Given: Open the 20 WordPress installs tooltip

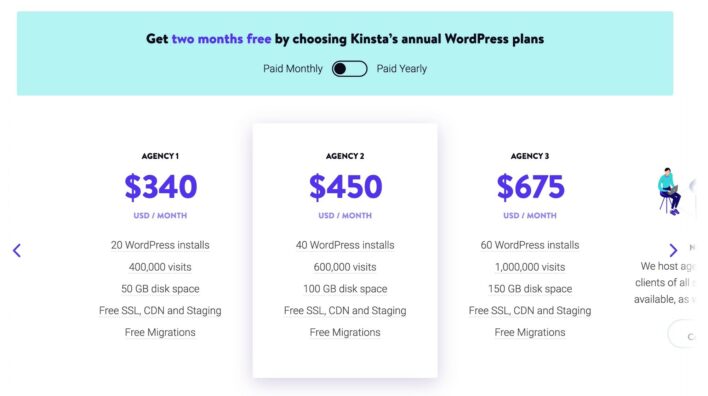Looking at the screenshot, I should point(160,245).
